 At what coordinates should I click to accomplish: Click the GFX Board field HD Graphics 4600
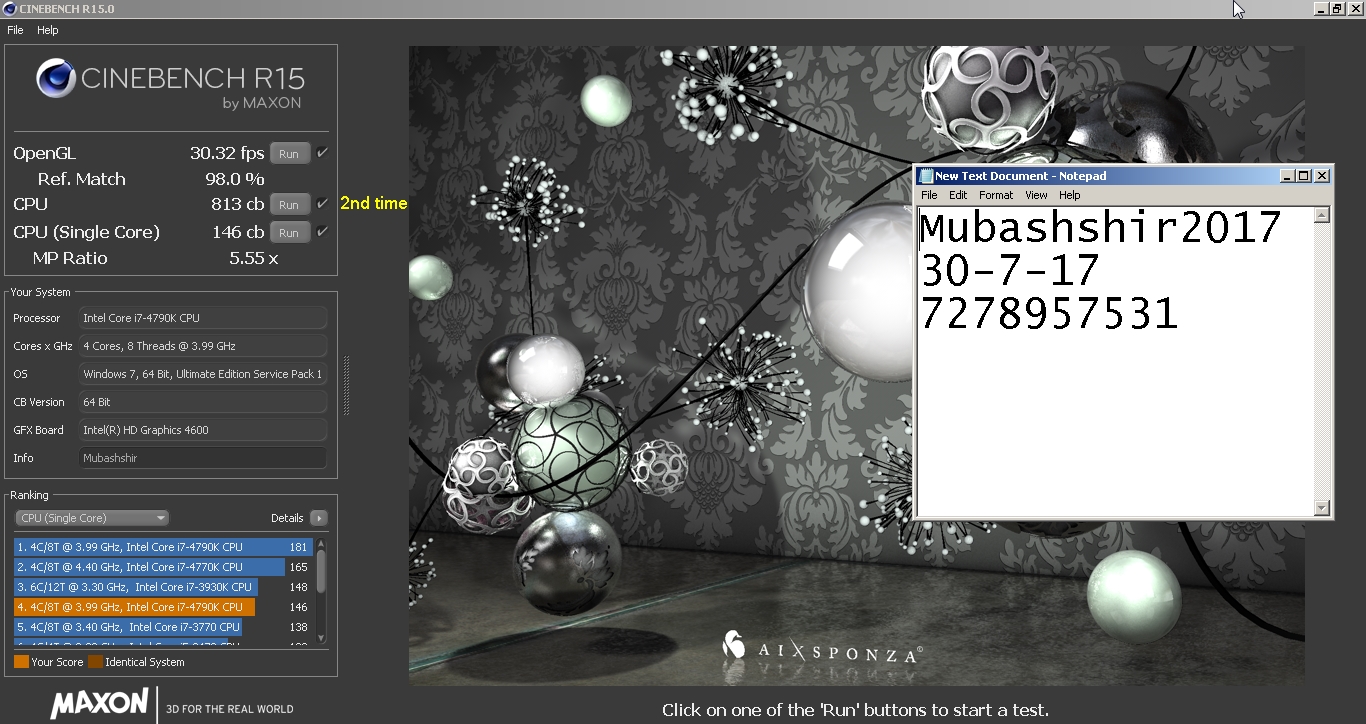point(203,430)
